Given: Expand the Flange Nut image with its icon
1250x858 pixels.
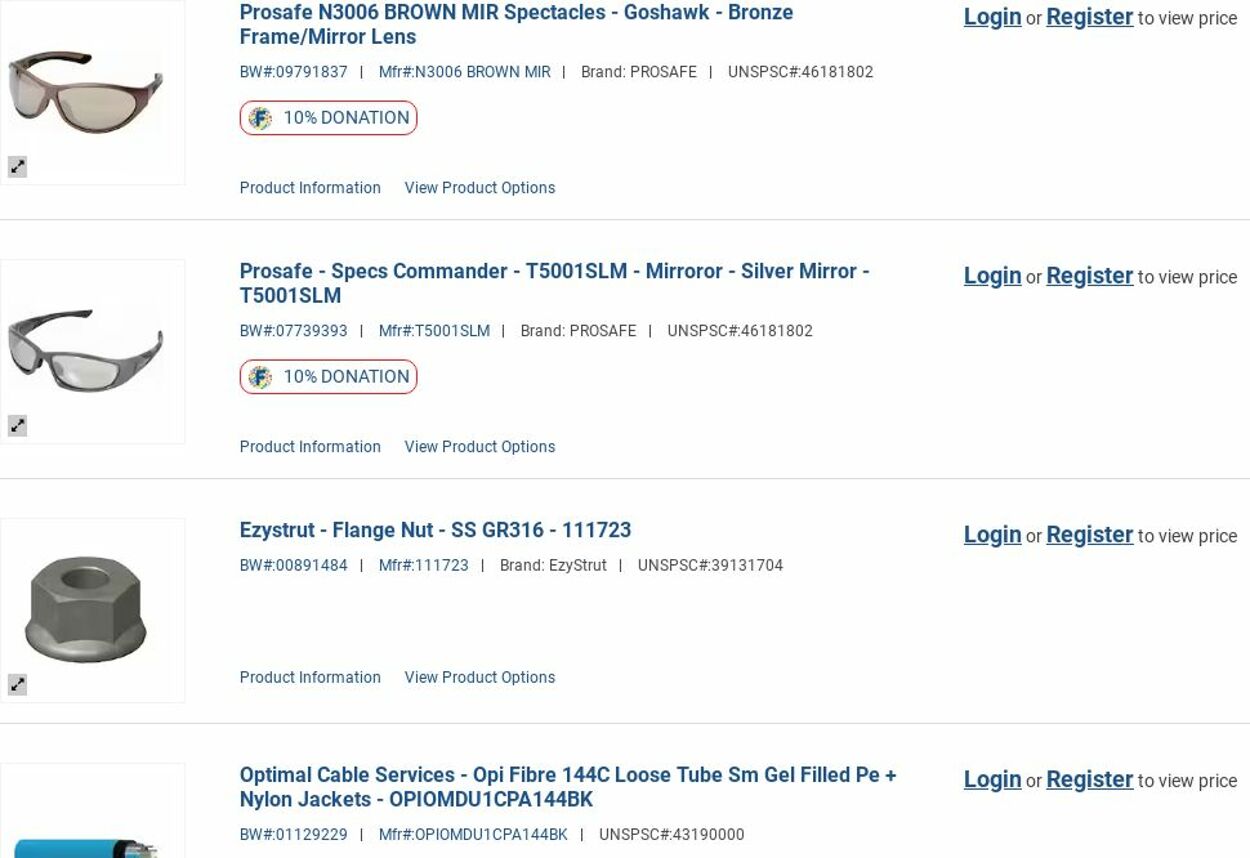Looking at the screenshot, I should point(18,685).
